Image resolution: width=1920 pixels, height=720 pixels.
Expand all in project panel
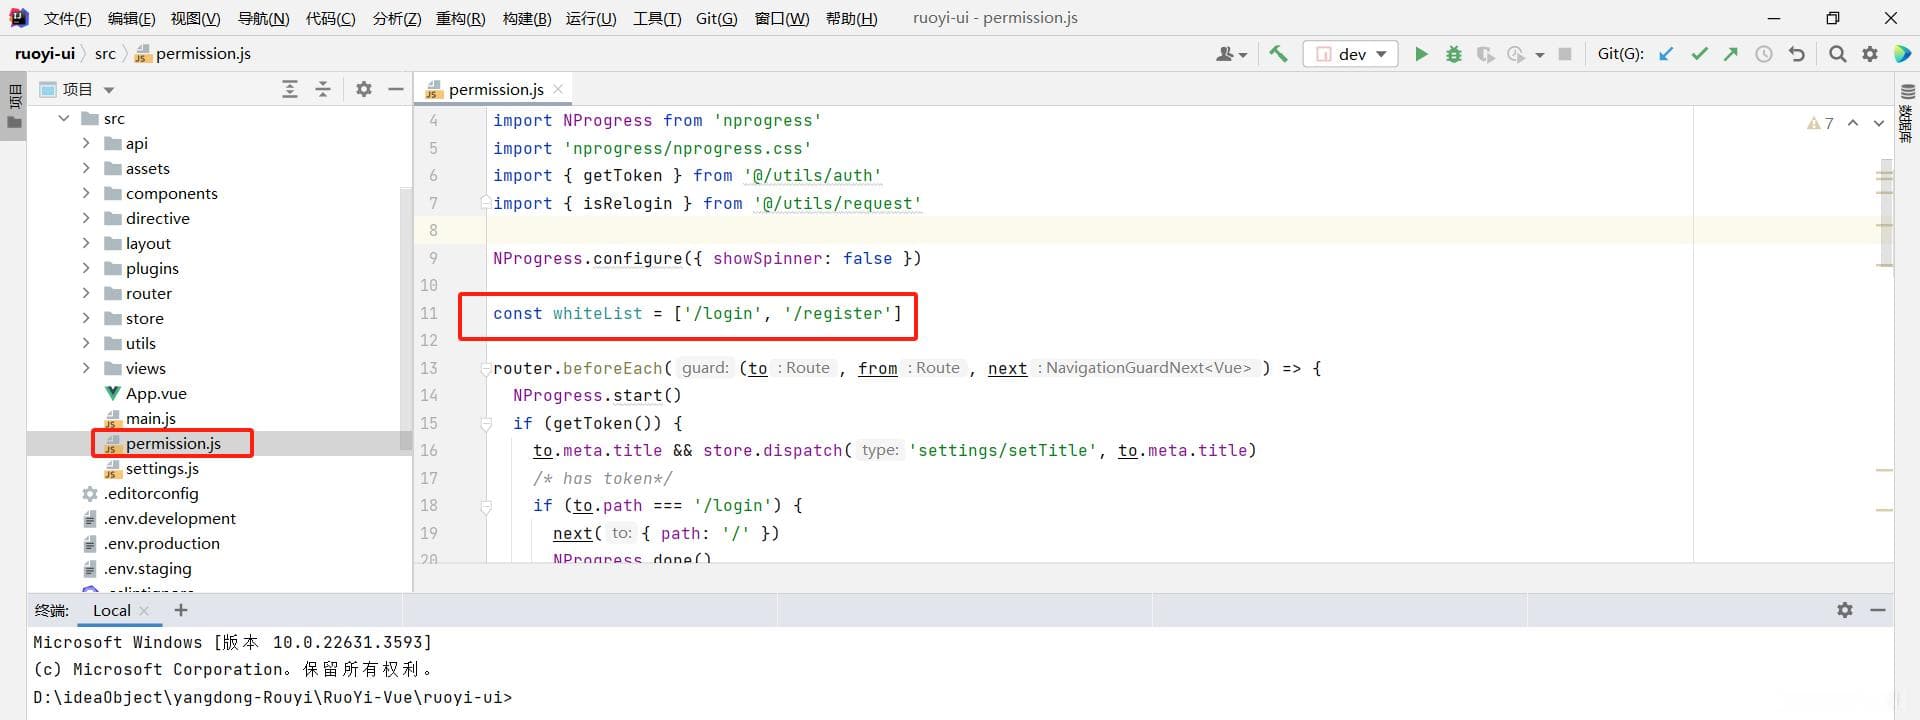[290, 89]
